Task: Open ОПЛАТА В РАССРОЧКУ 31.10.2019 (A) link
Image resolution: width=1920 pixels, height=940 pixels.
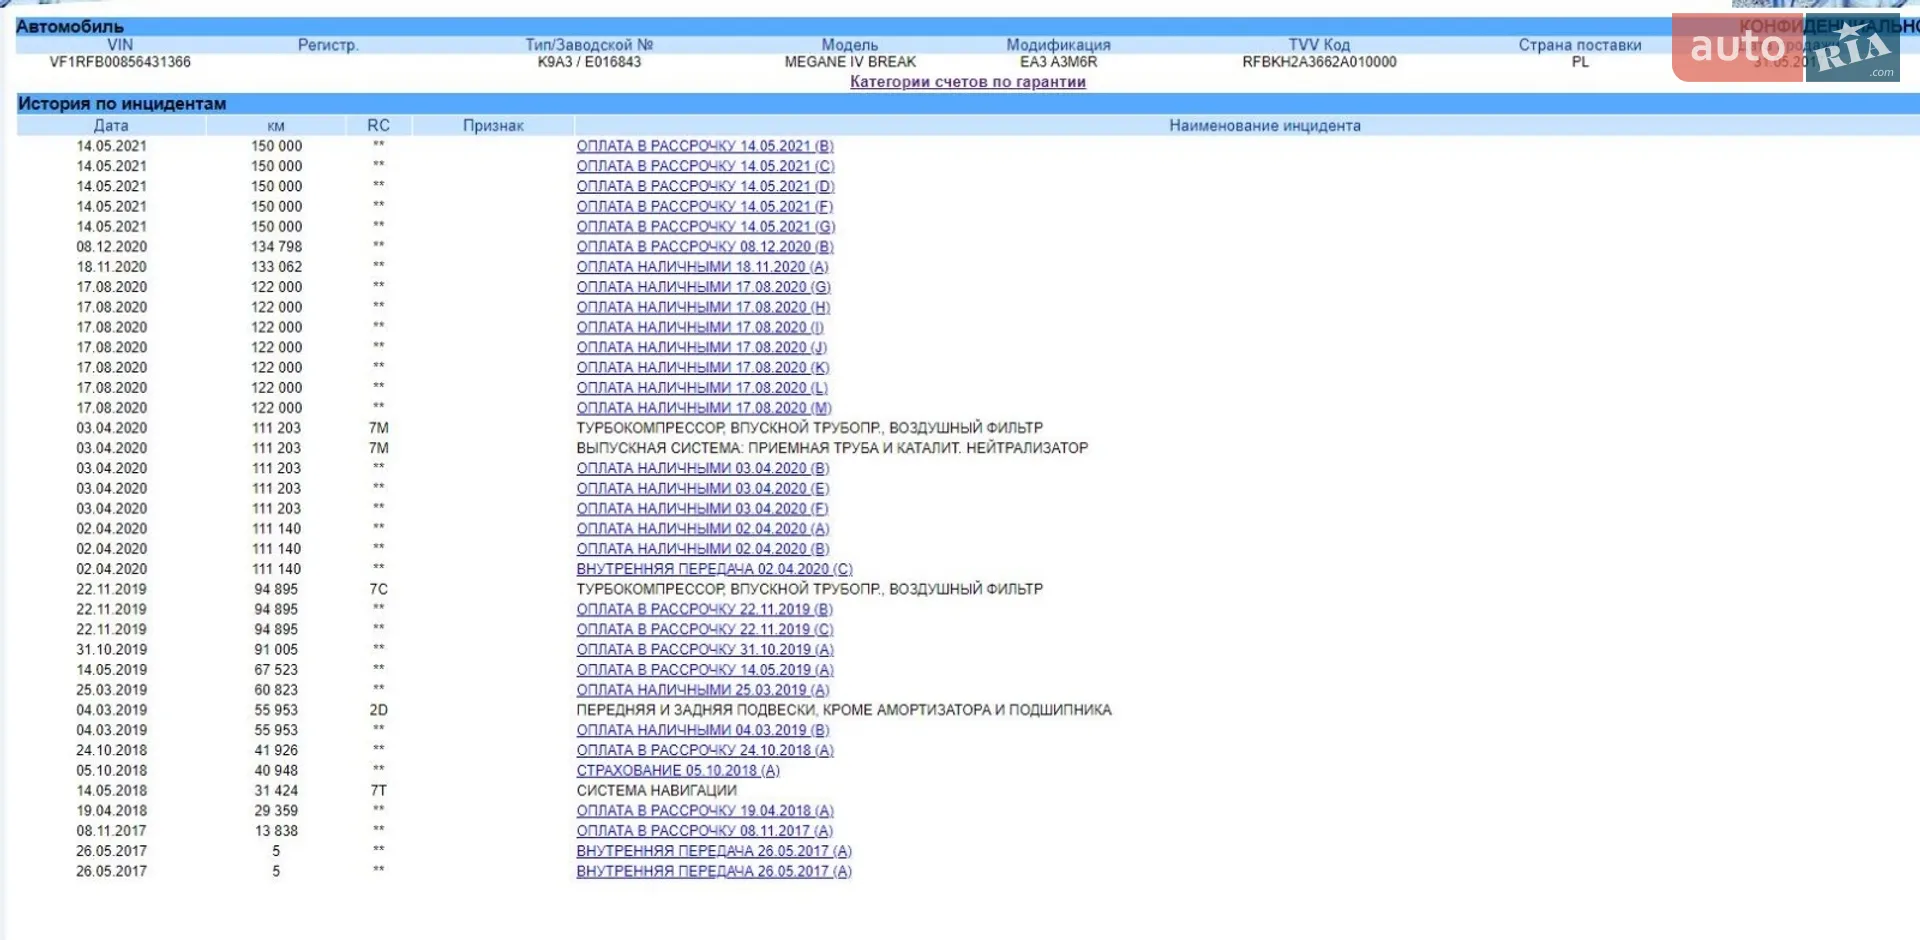Action: (x=705, y=650)
